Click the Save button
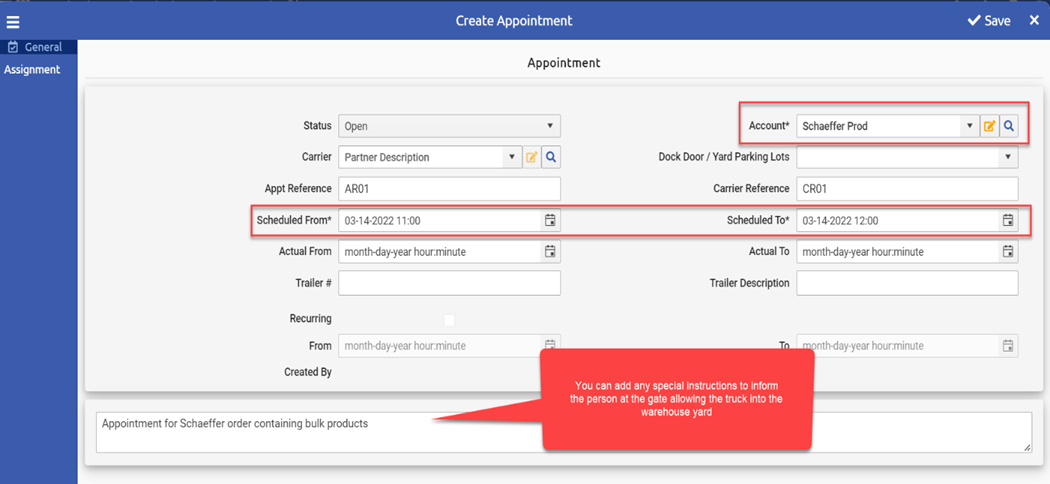1050x484 pixels. pyautogui.click(x=989, y=21)
